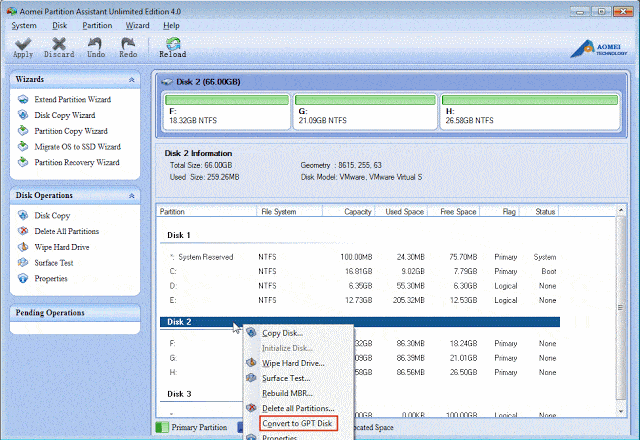640x440 pixels.
Task: Select the C: partition row
Action: pyautogui.click(x=360, y=271)
